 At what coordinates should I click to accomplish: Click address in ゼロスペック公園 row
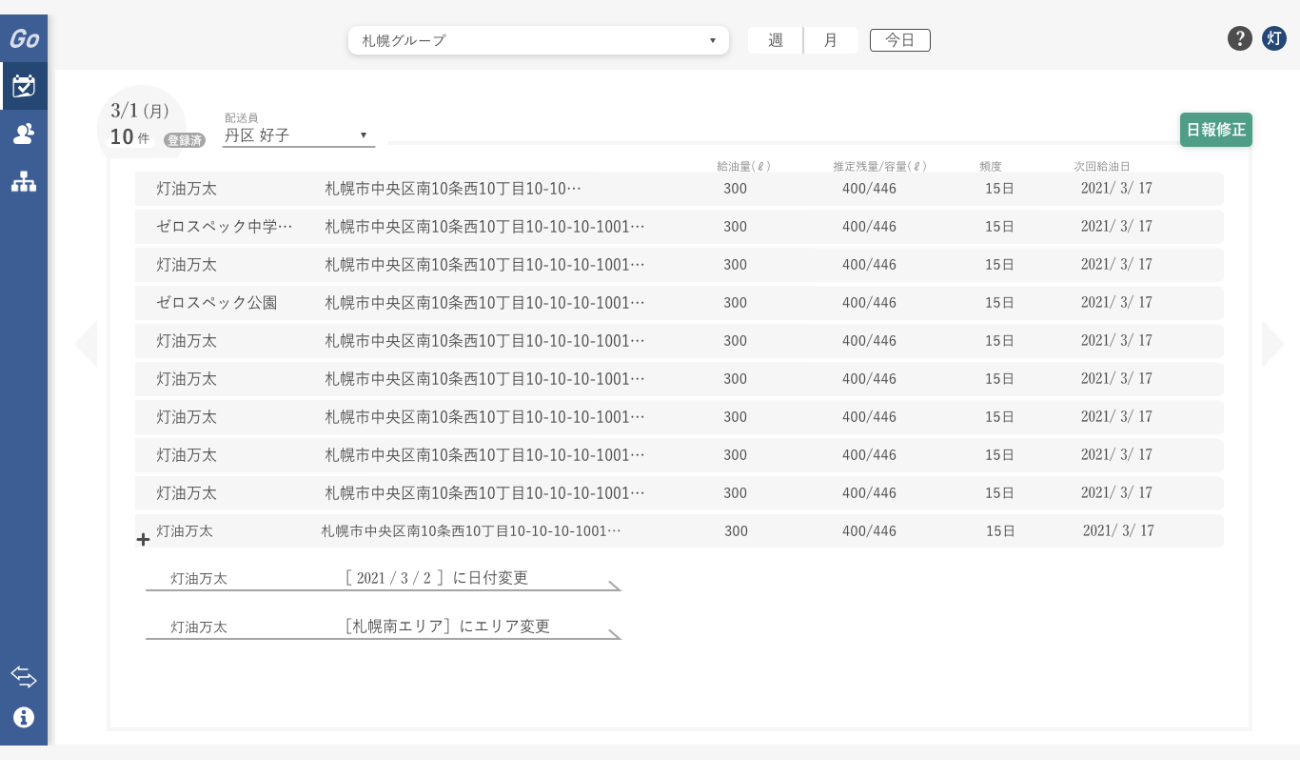click(x=485, y=303)
